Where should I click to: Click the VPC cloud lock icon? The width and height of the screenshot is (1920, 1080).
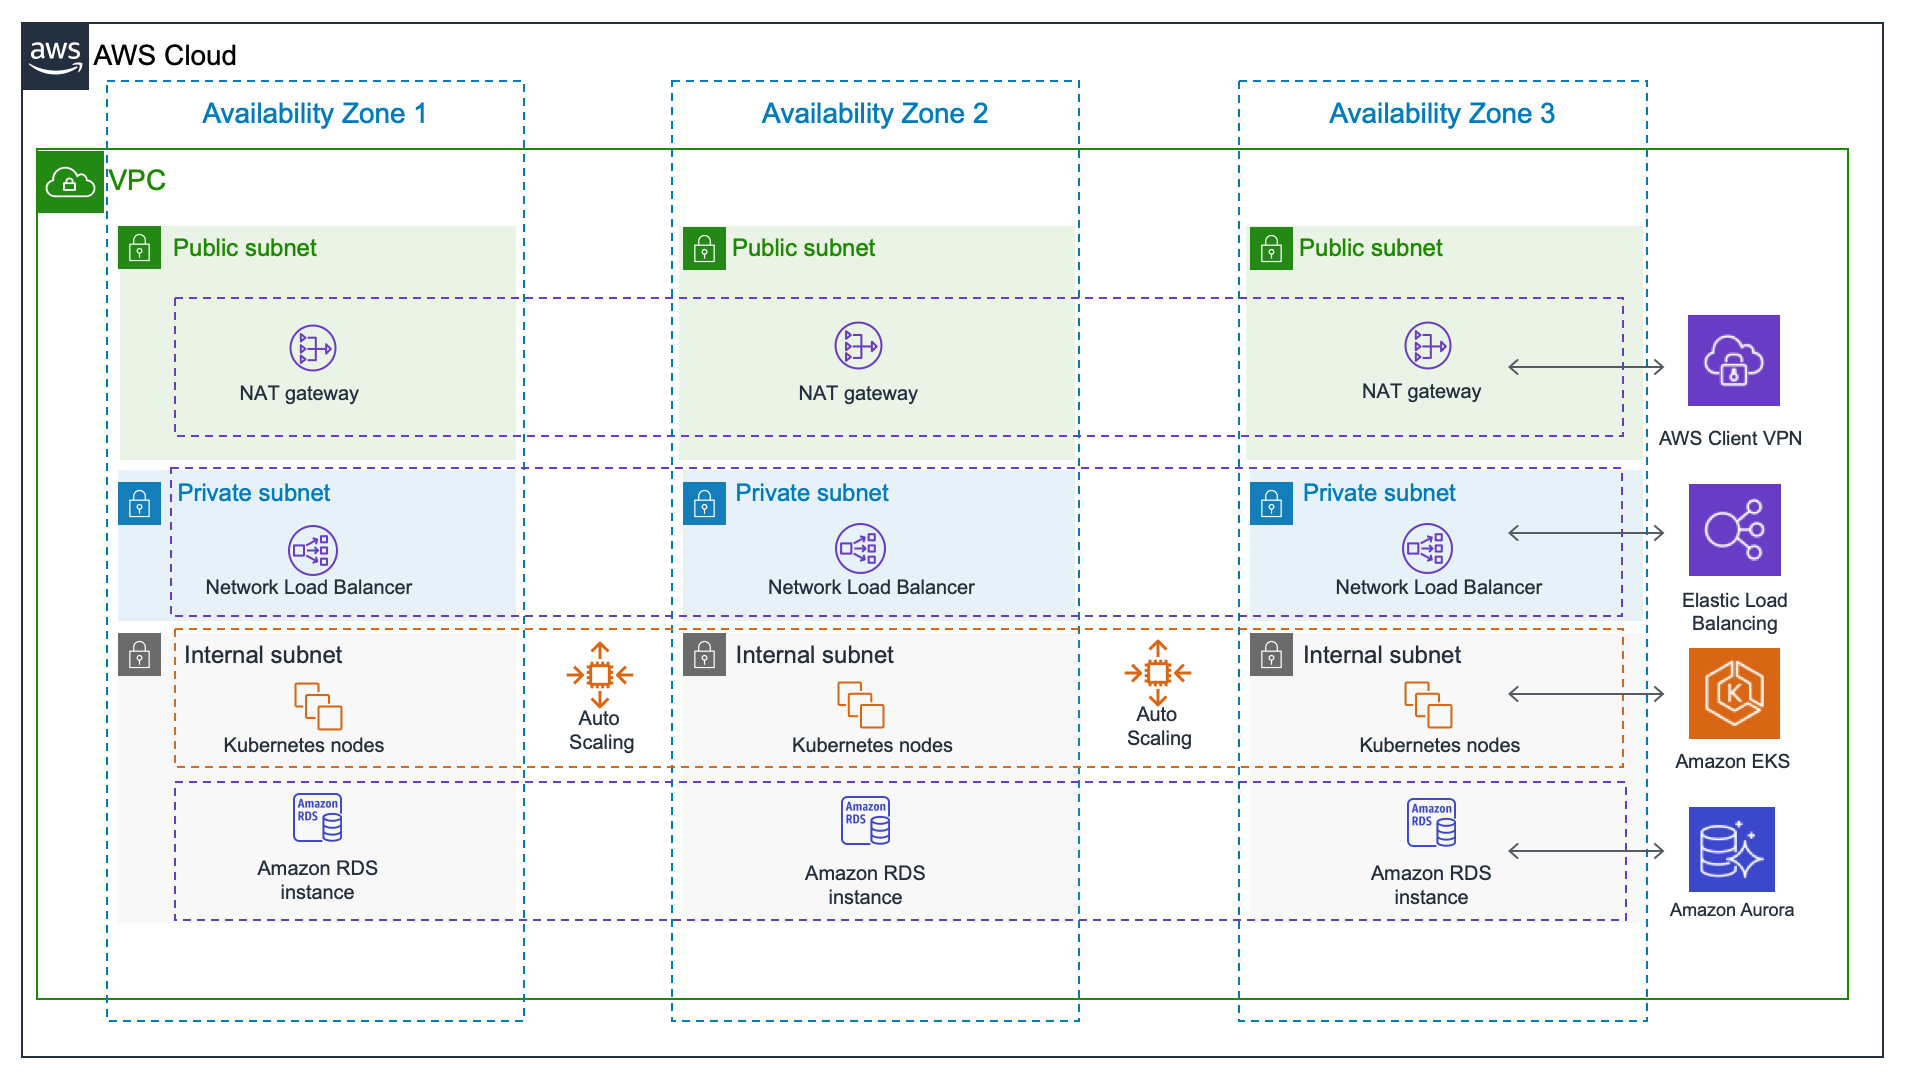tap(70, 182)
